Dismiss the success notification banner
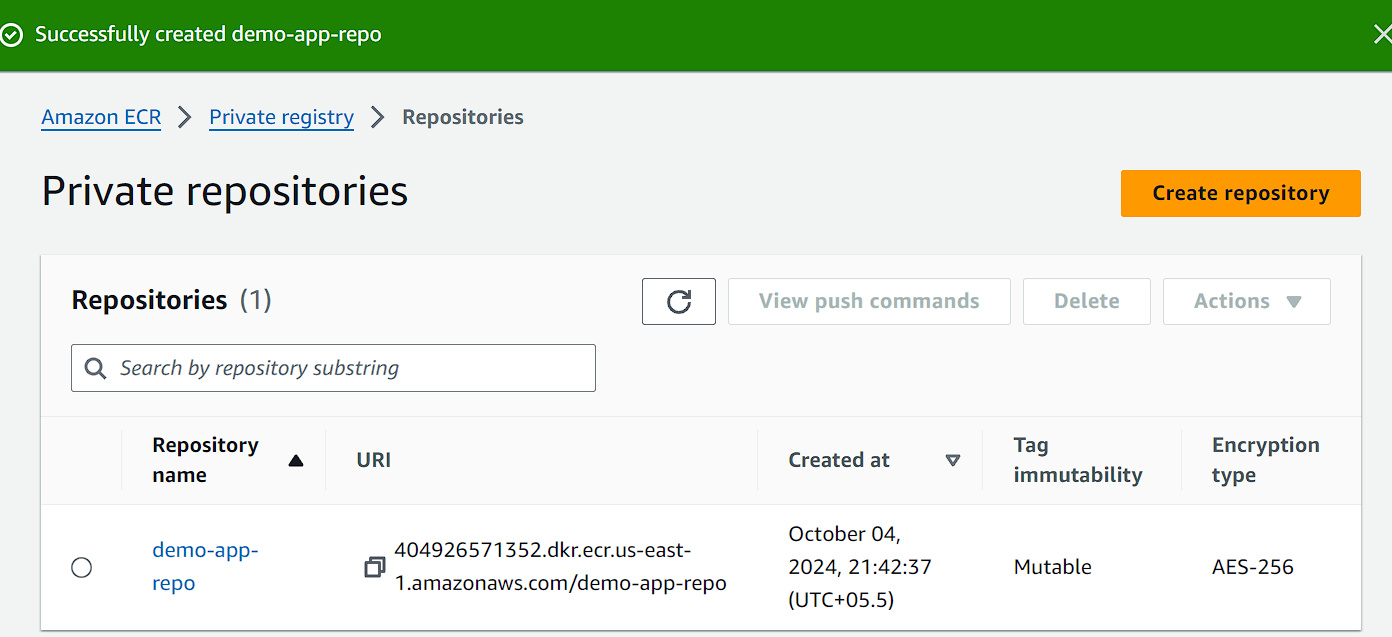Image resolution: width=1392 pixels, height=637 pixels. tap(1382, 35)
